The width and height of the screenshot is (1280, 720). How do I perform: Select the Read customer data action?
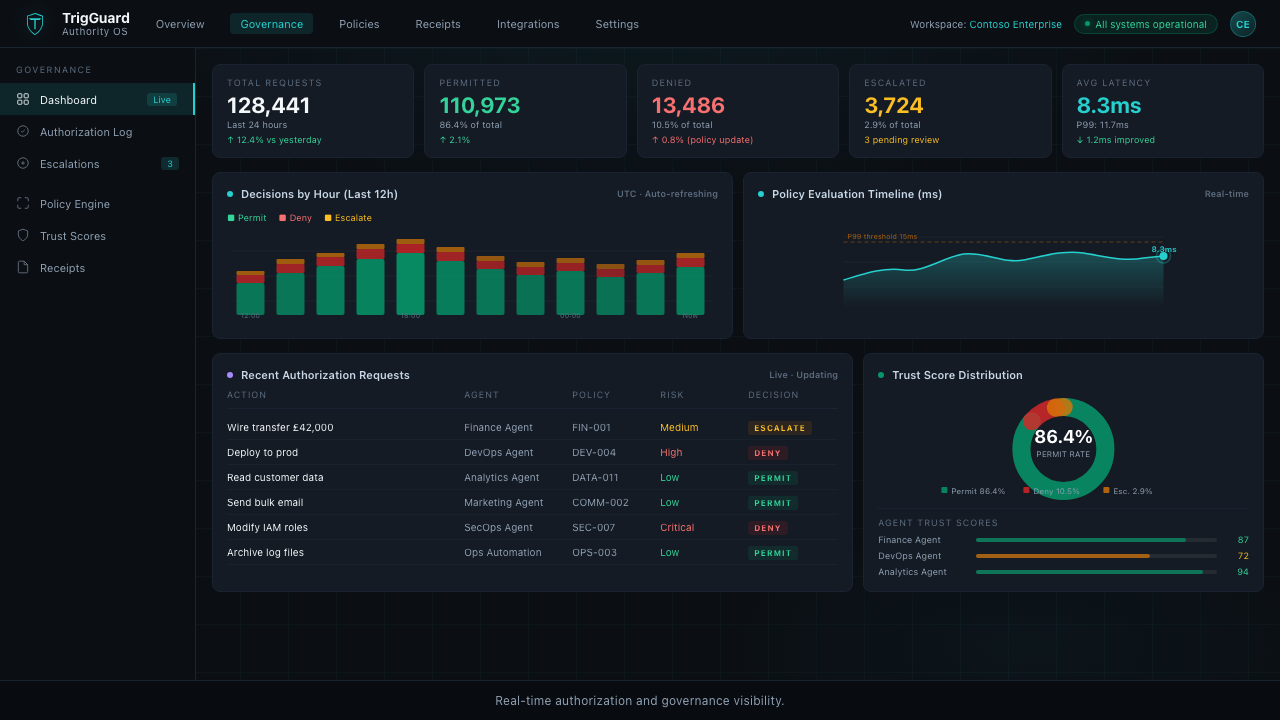(x=275, y=478)
